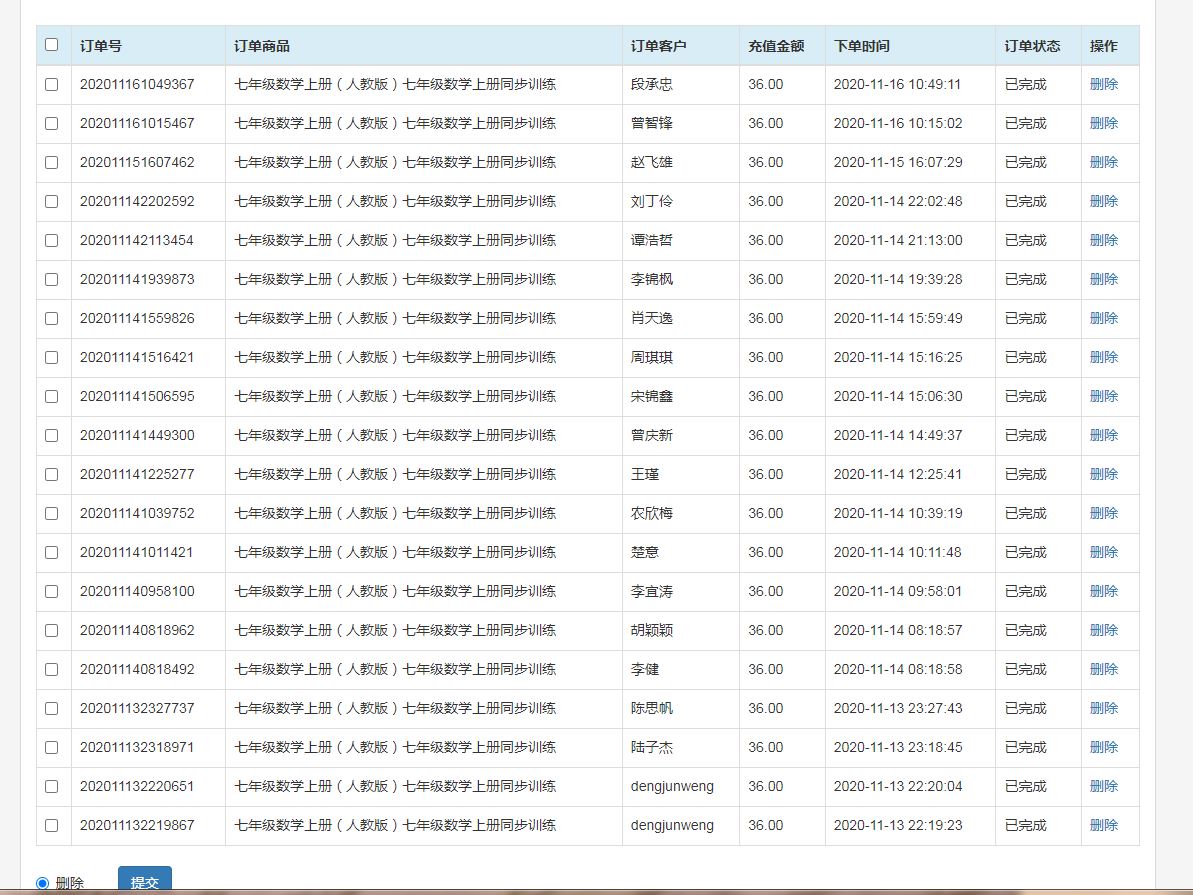Screen dimensions: 1193x895
Task: Click the 订单号 column header
Action: pyautogui.click(x=101, y=46)
